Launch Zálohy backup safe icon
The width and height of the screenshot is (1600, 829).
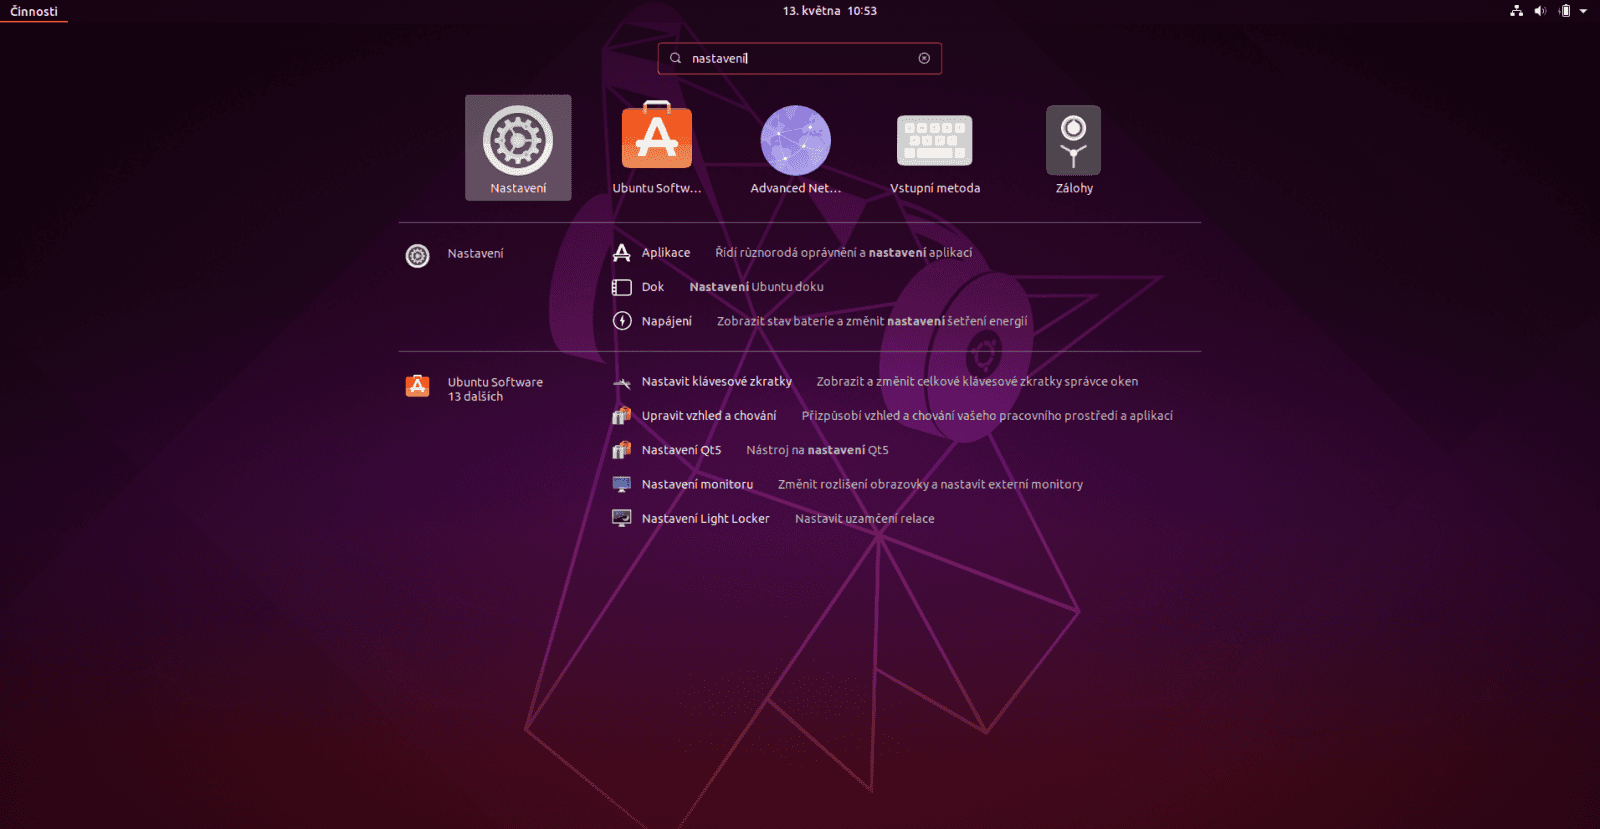[x=1074, y=141]
